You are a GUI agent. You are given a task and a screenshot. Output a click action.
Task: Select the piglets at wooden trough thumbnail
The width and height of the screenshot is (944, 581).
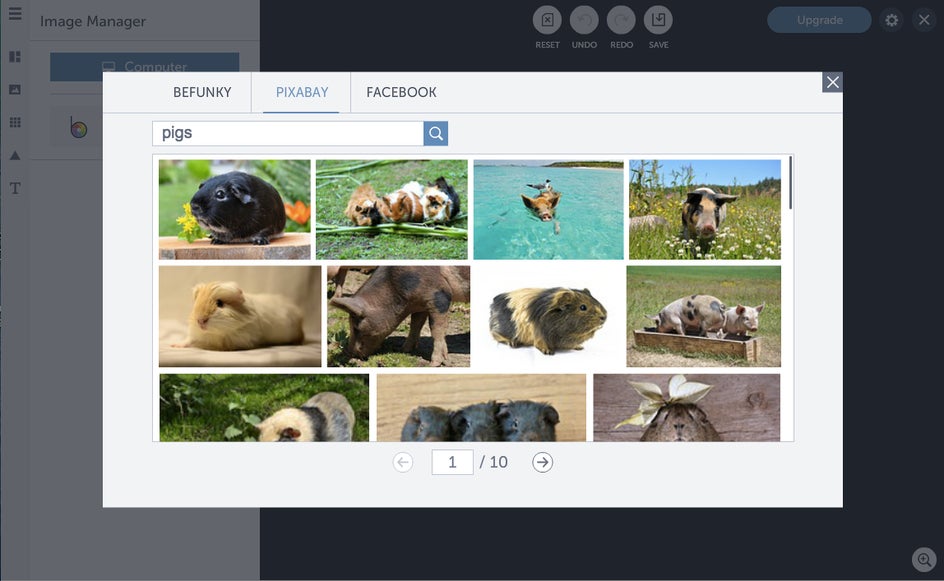tap(704, 317)
